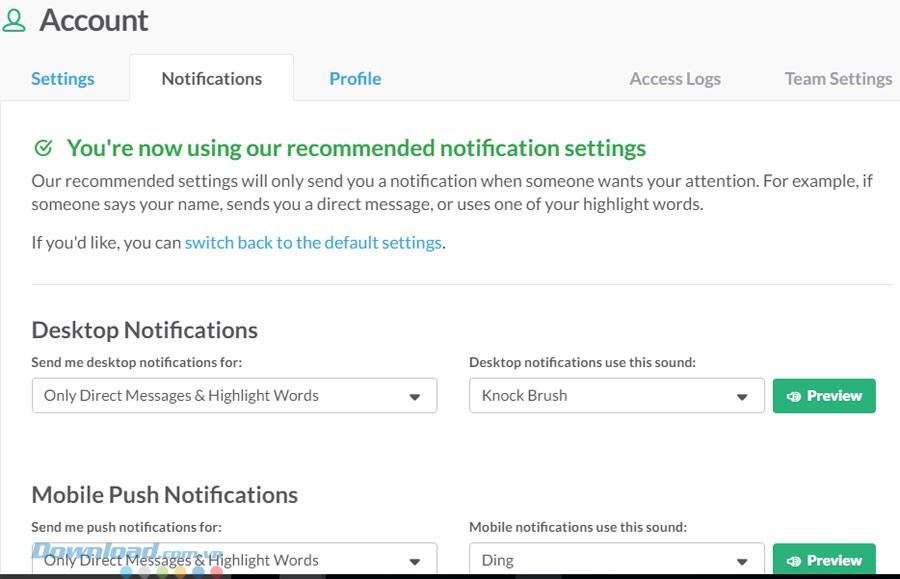Preview the Knock Brush desktop sound
Screen dimensions: 900x579
pos(824,395)
